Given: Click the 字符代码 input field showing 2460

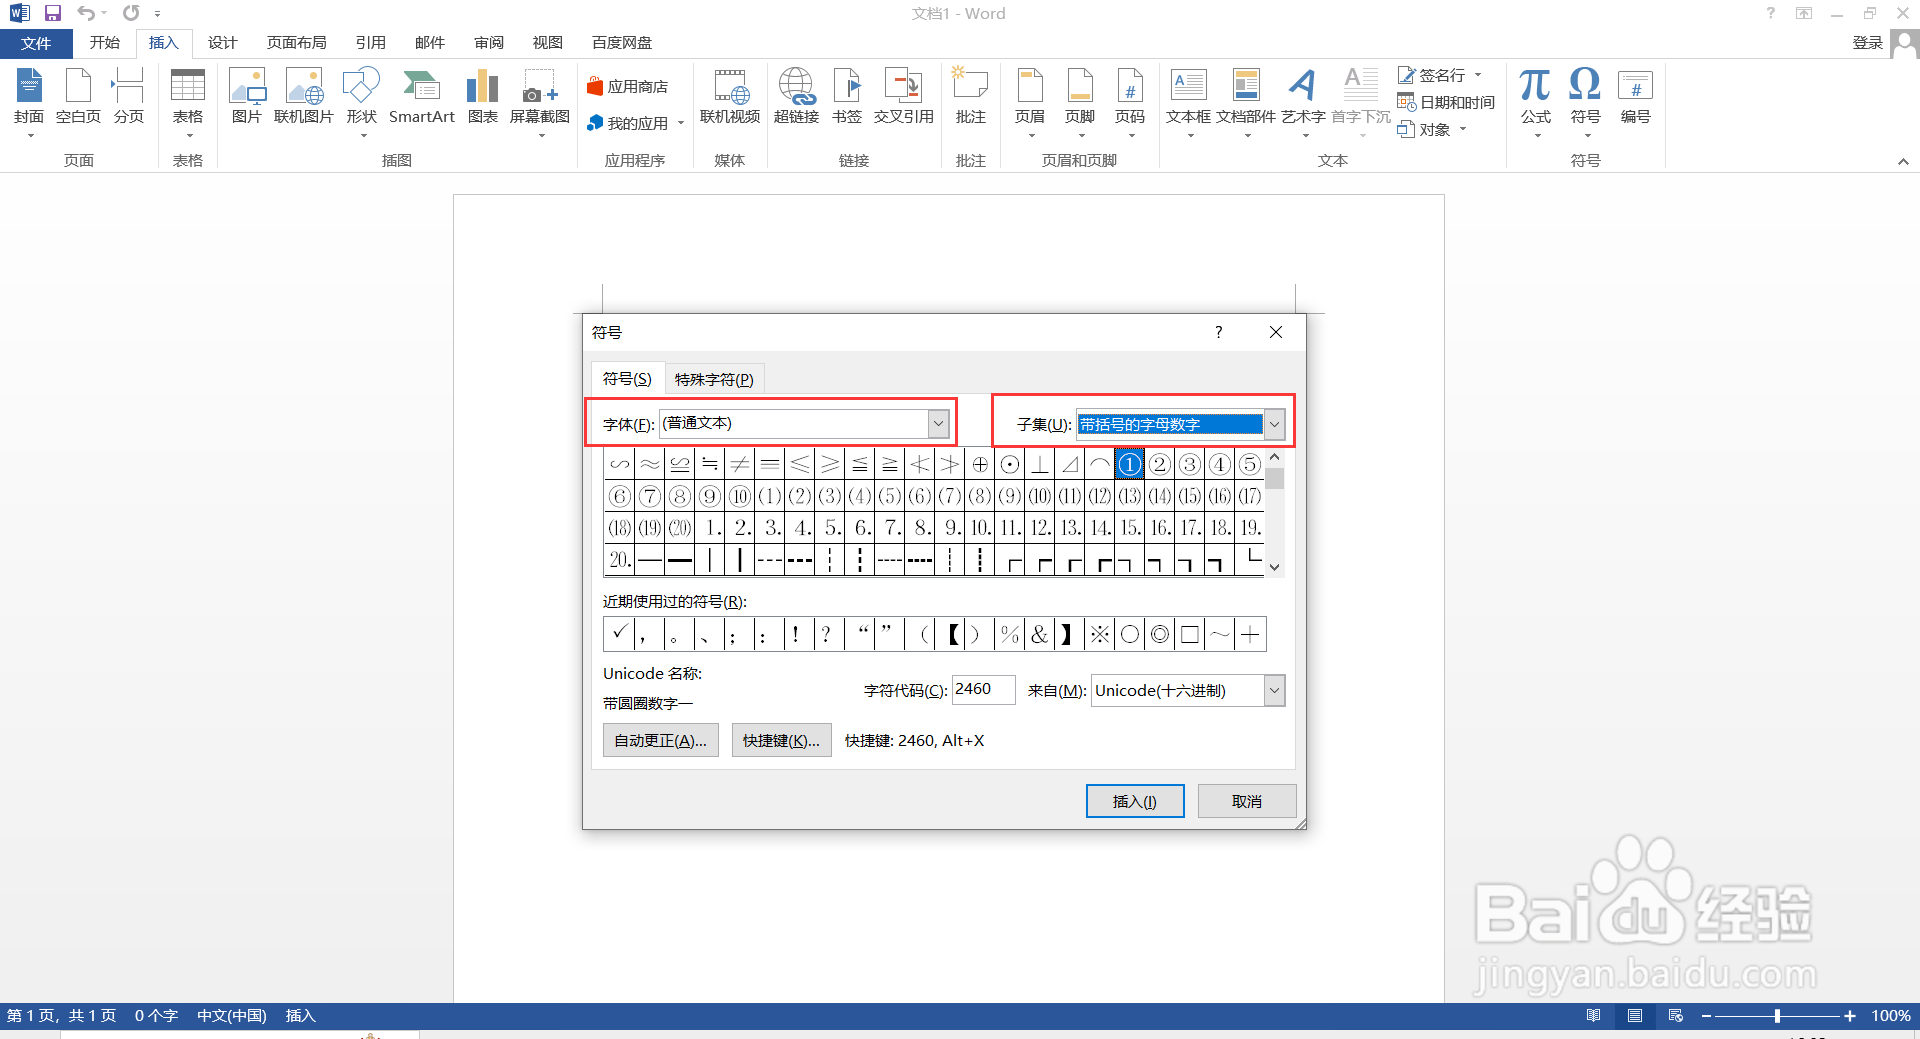Looking at the screenshot, I should [x=982, y=689].
